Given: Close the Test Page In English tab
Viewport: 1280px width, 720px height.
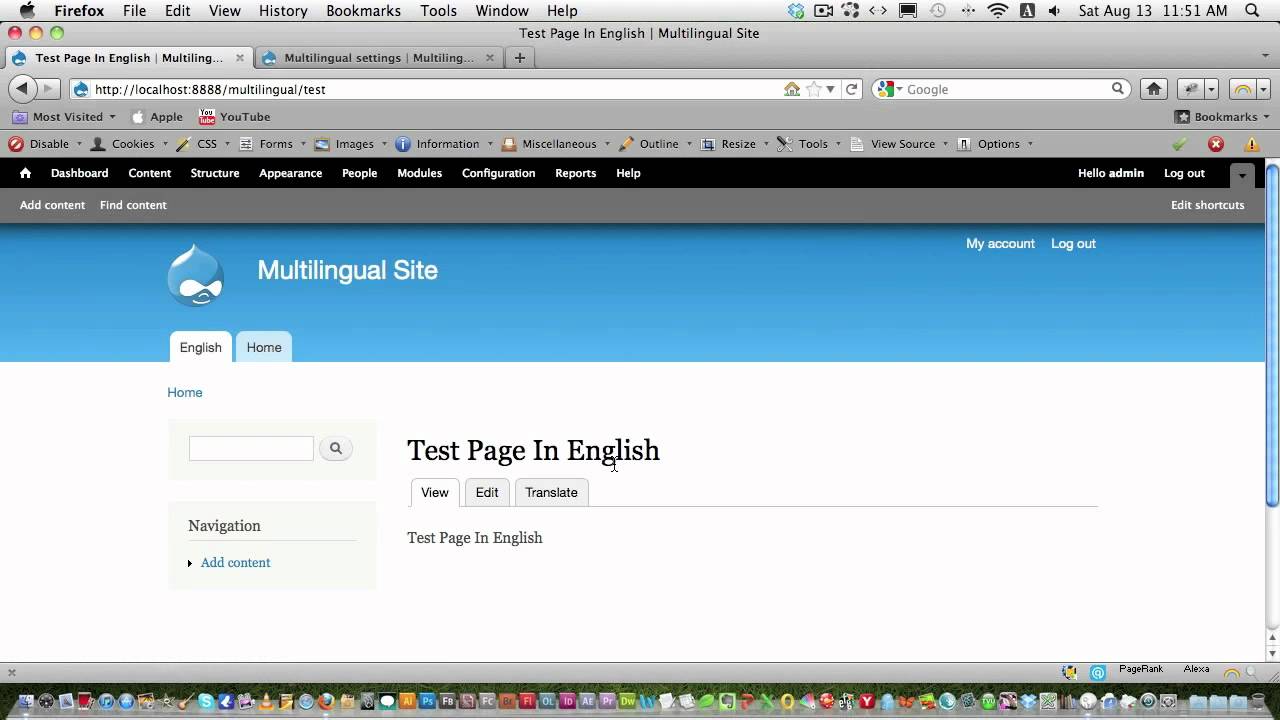Looking at the screenshot, I should 240,58.
